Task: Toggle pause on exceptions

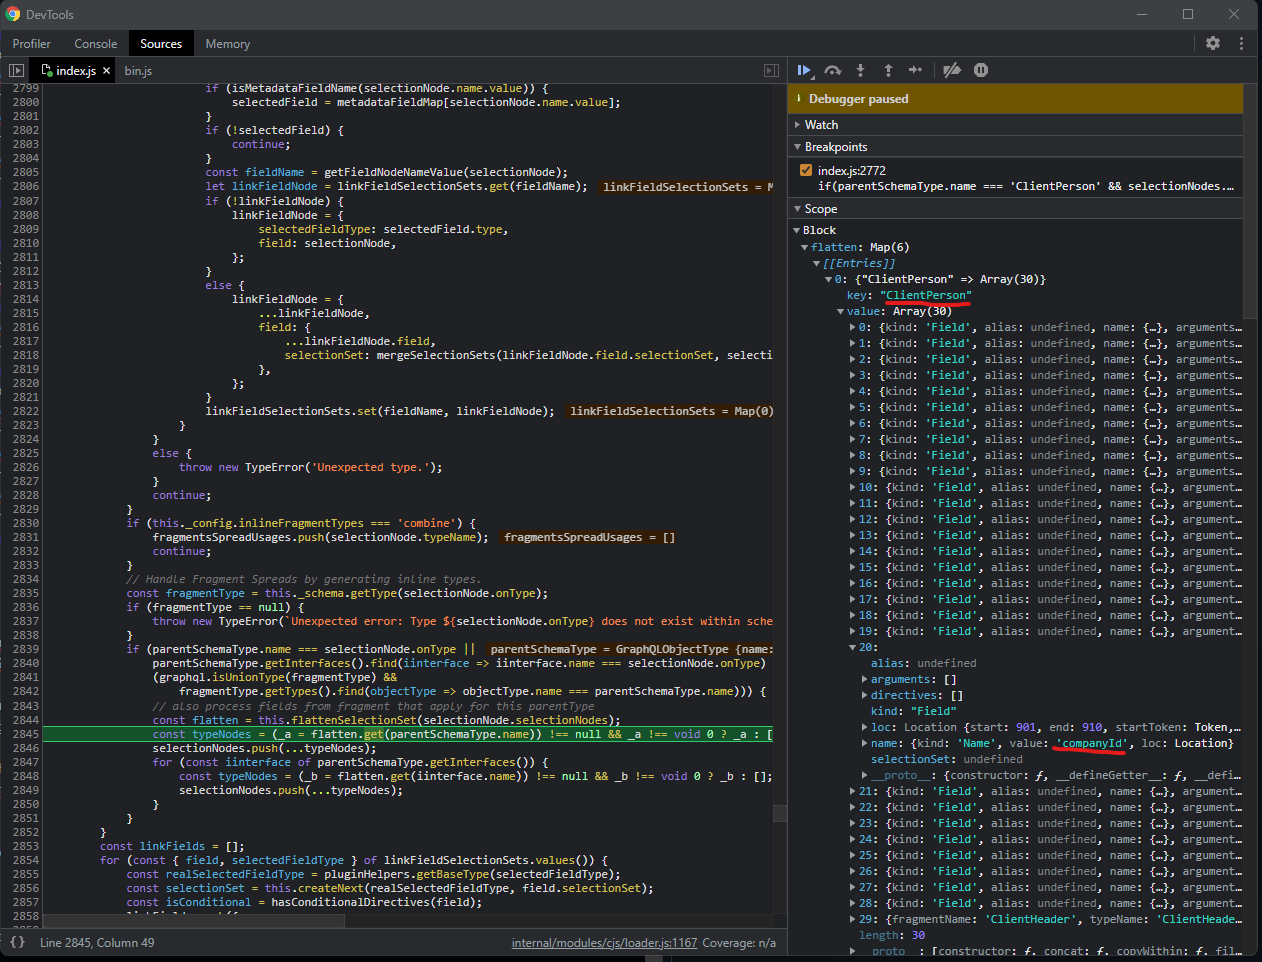Action: 981,70
